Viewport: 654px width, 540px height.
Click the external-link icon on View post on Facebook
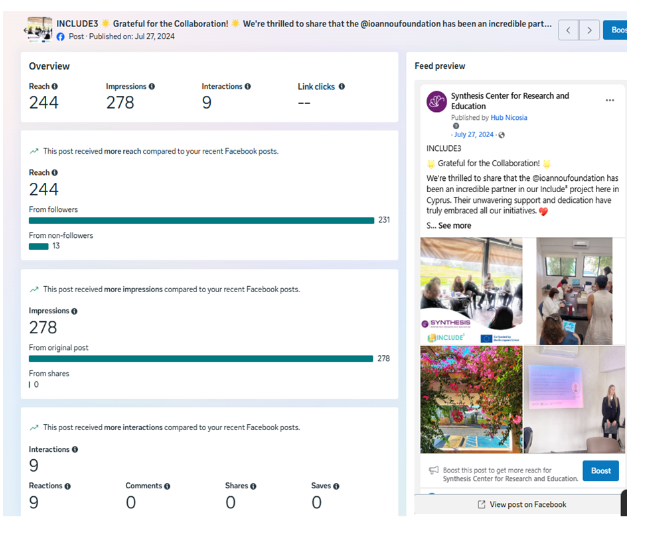(x=481, y=505)
